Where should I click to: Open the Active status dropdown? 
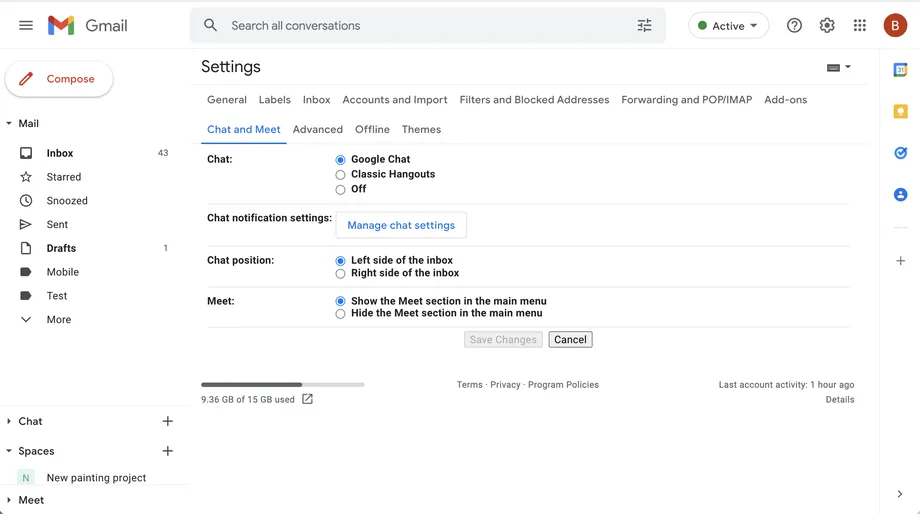coord(728,25)
